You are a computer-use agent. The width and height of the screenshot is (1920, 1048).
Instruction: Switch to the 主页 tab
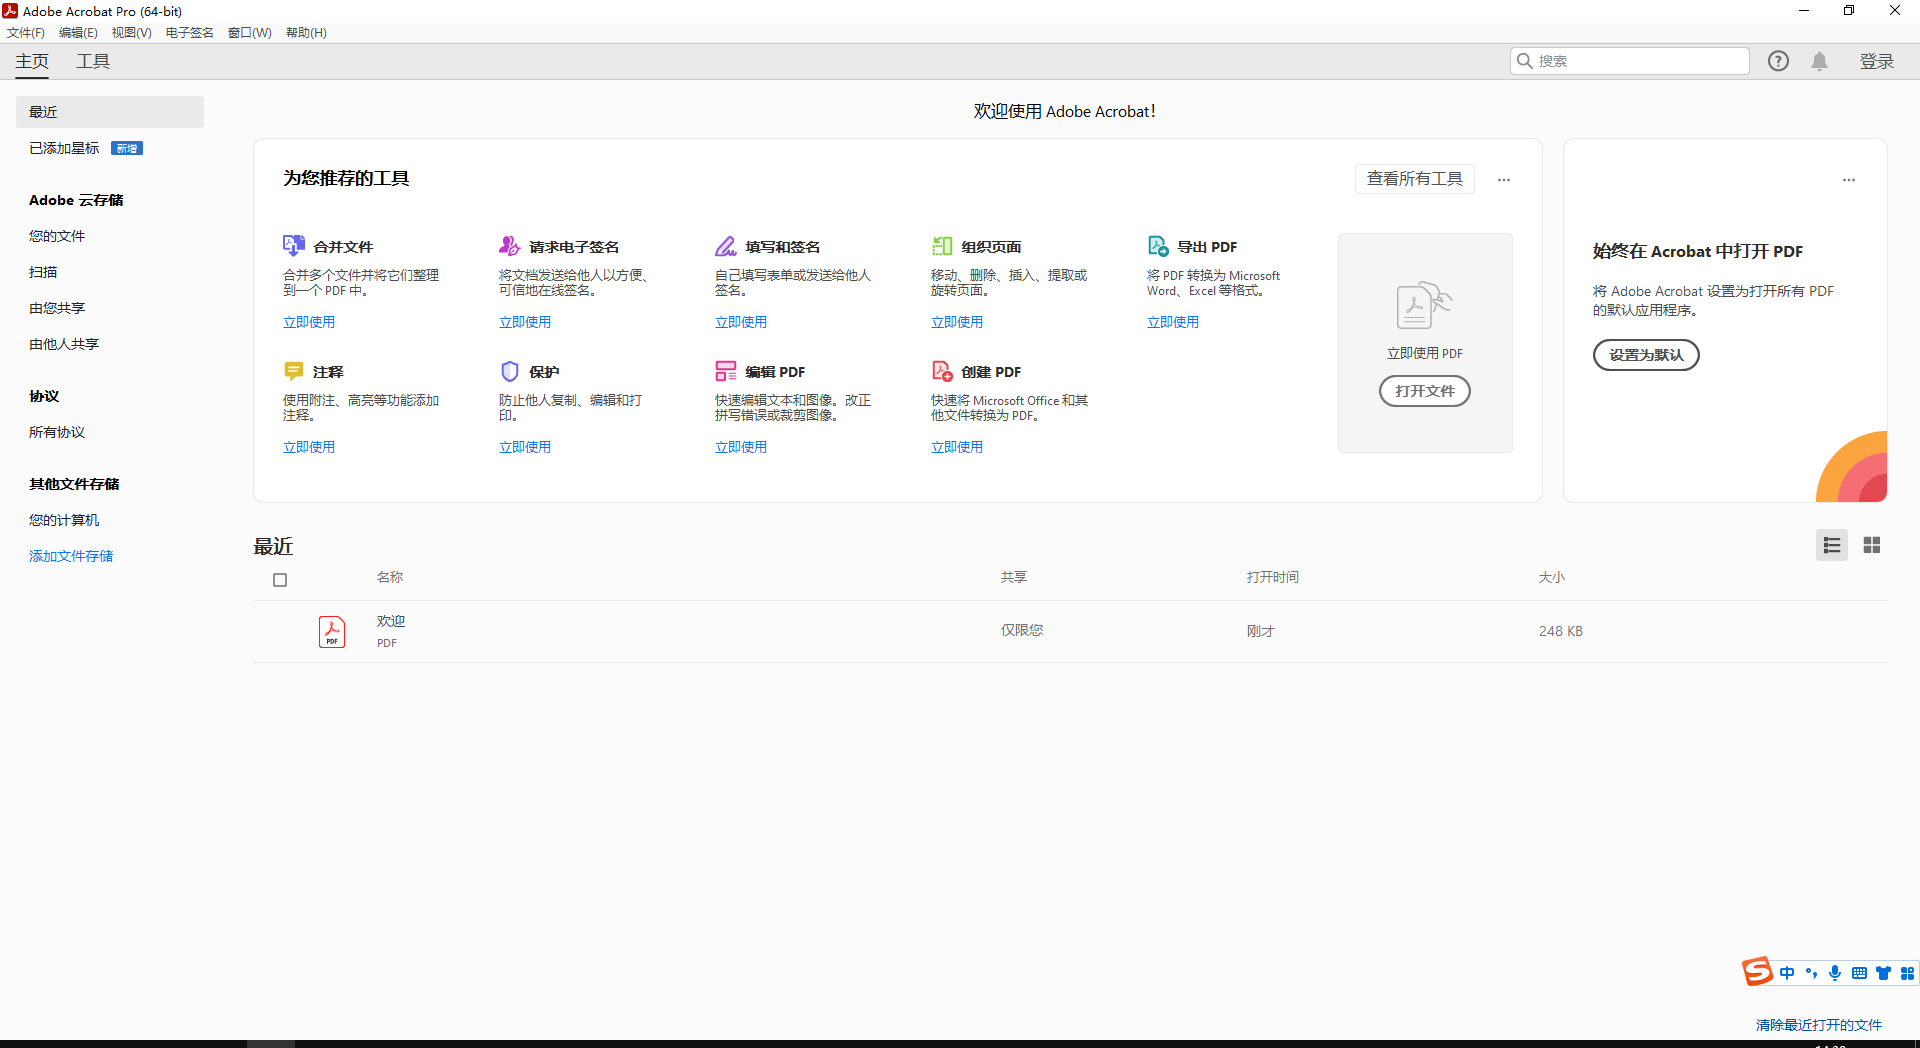point(32,61)
